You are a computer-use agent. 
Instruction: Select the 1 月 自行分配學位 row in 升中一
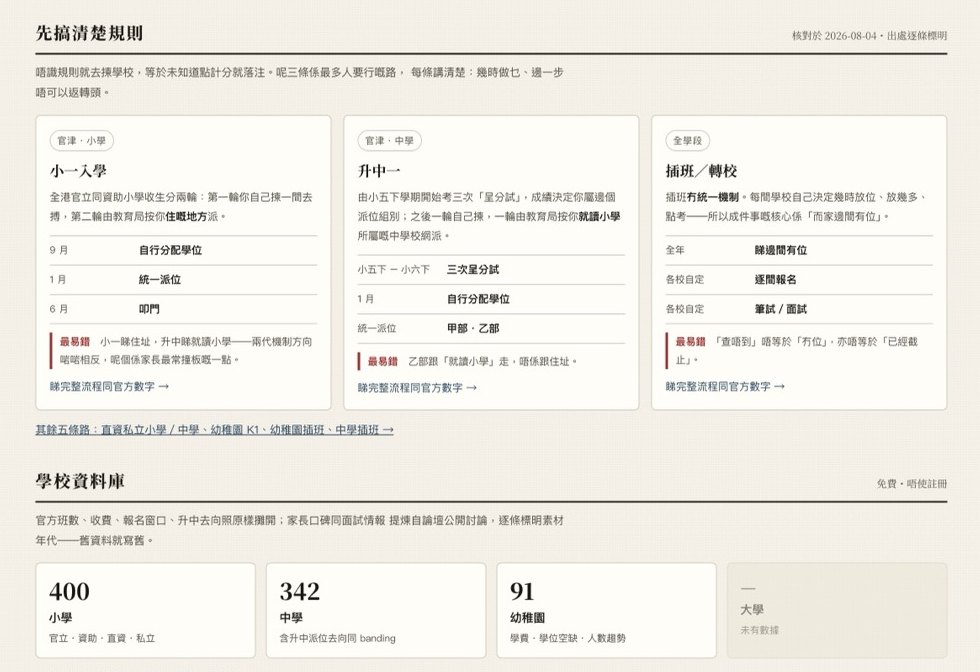coord(491,299)
